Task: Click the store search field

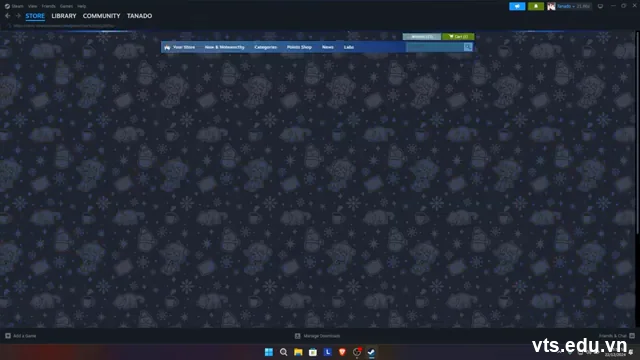Action: click(435, 47)
